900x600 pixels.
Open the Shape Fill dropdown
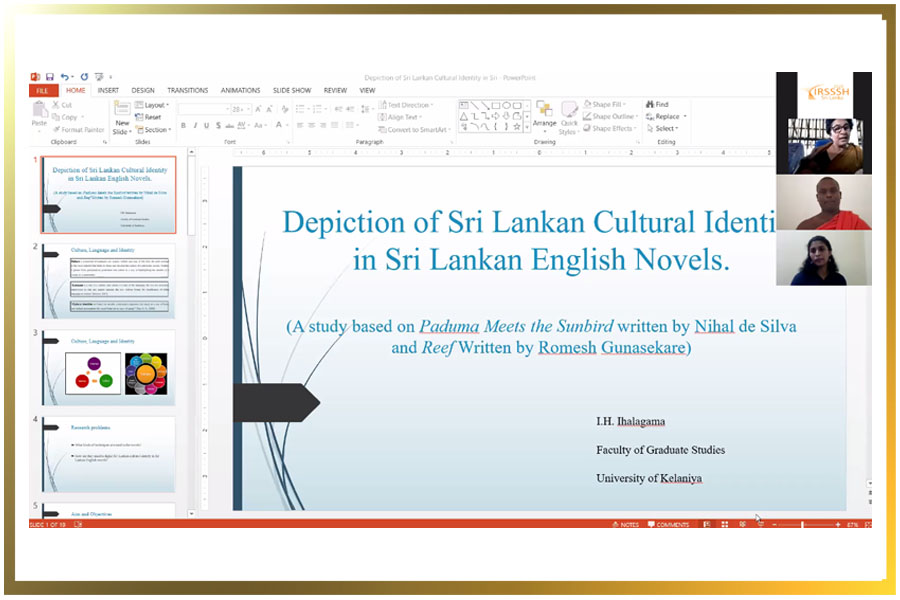click(604, 104)
